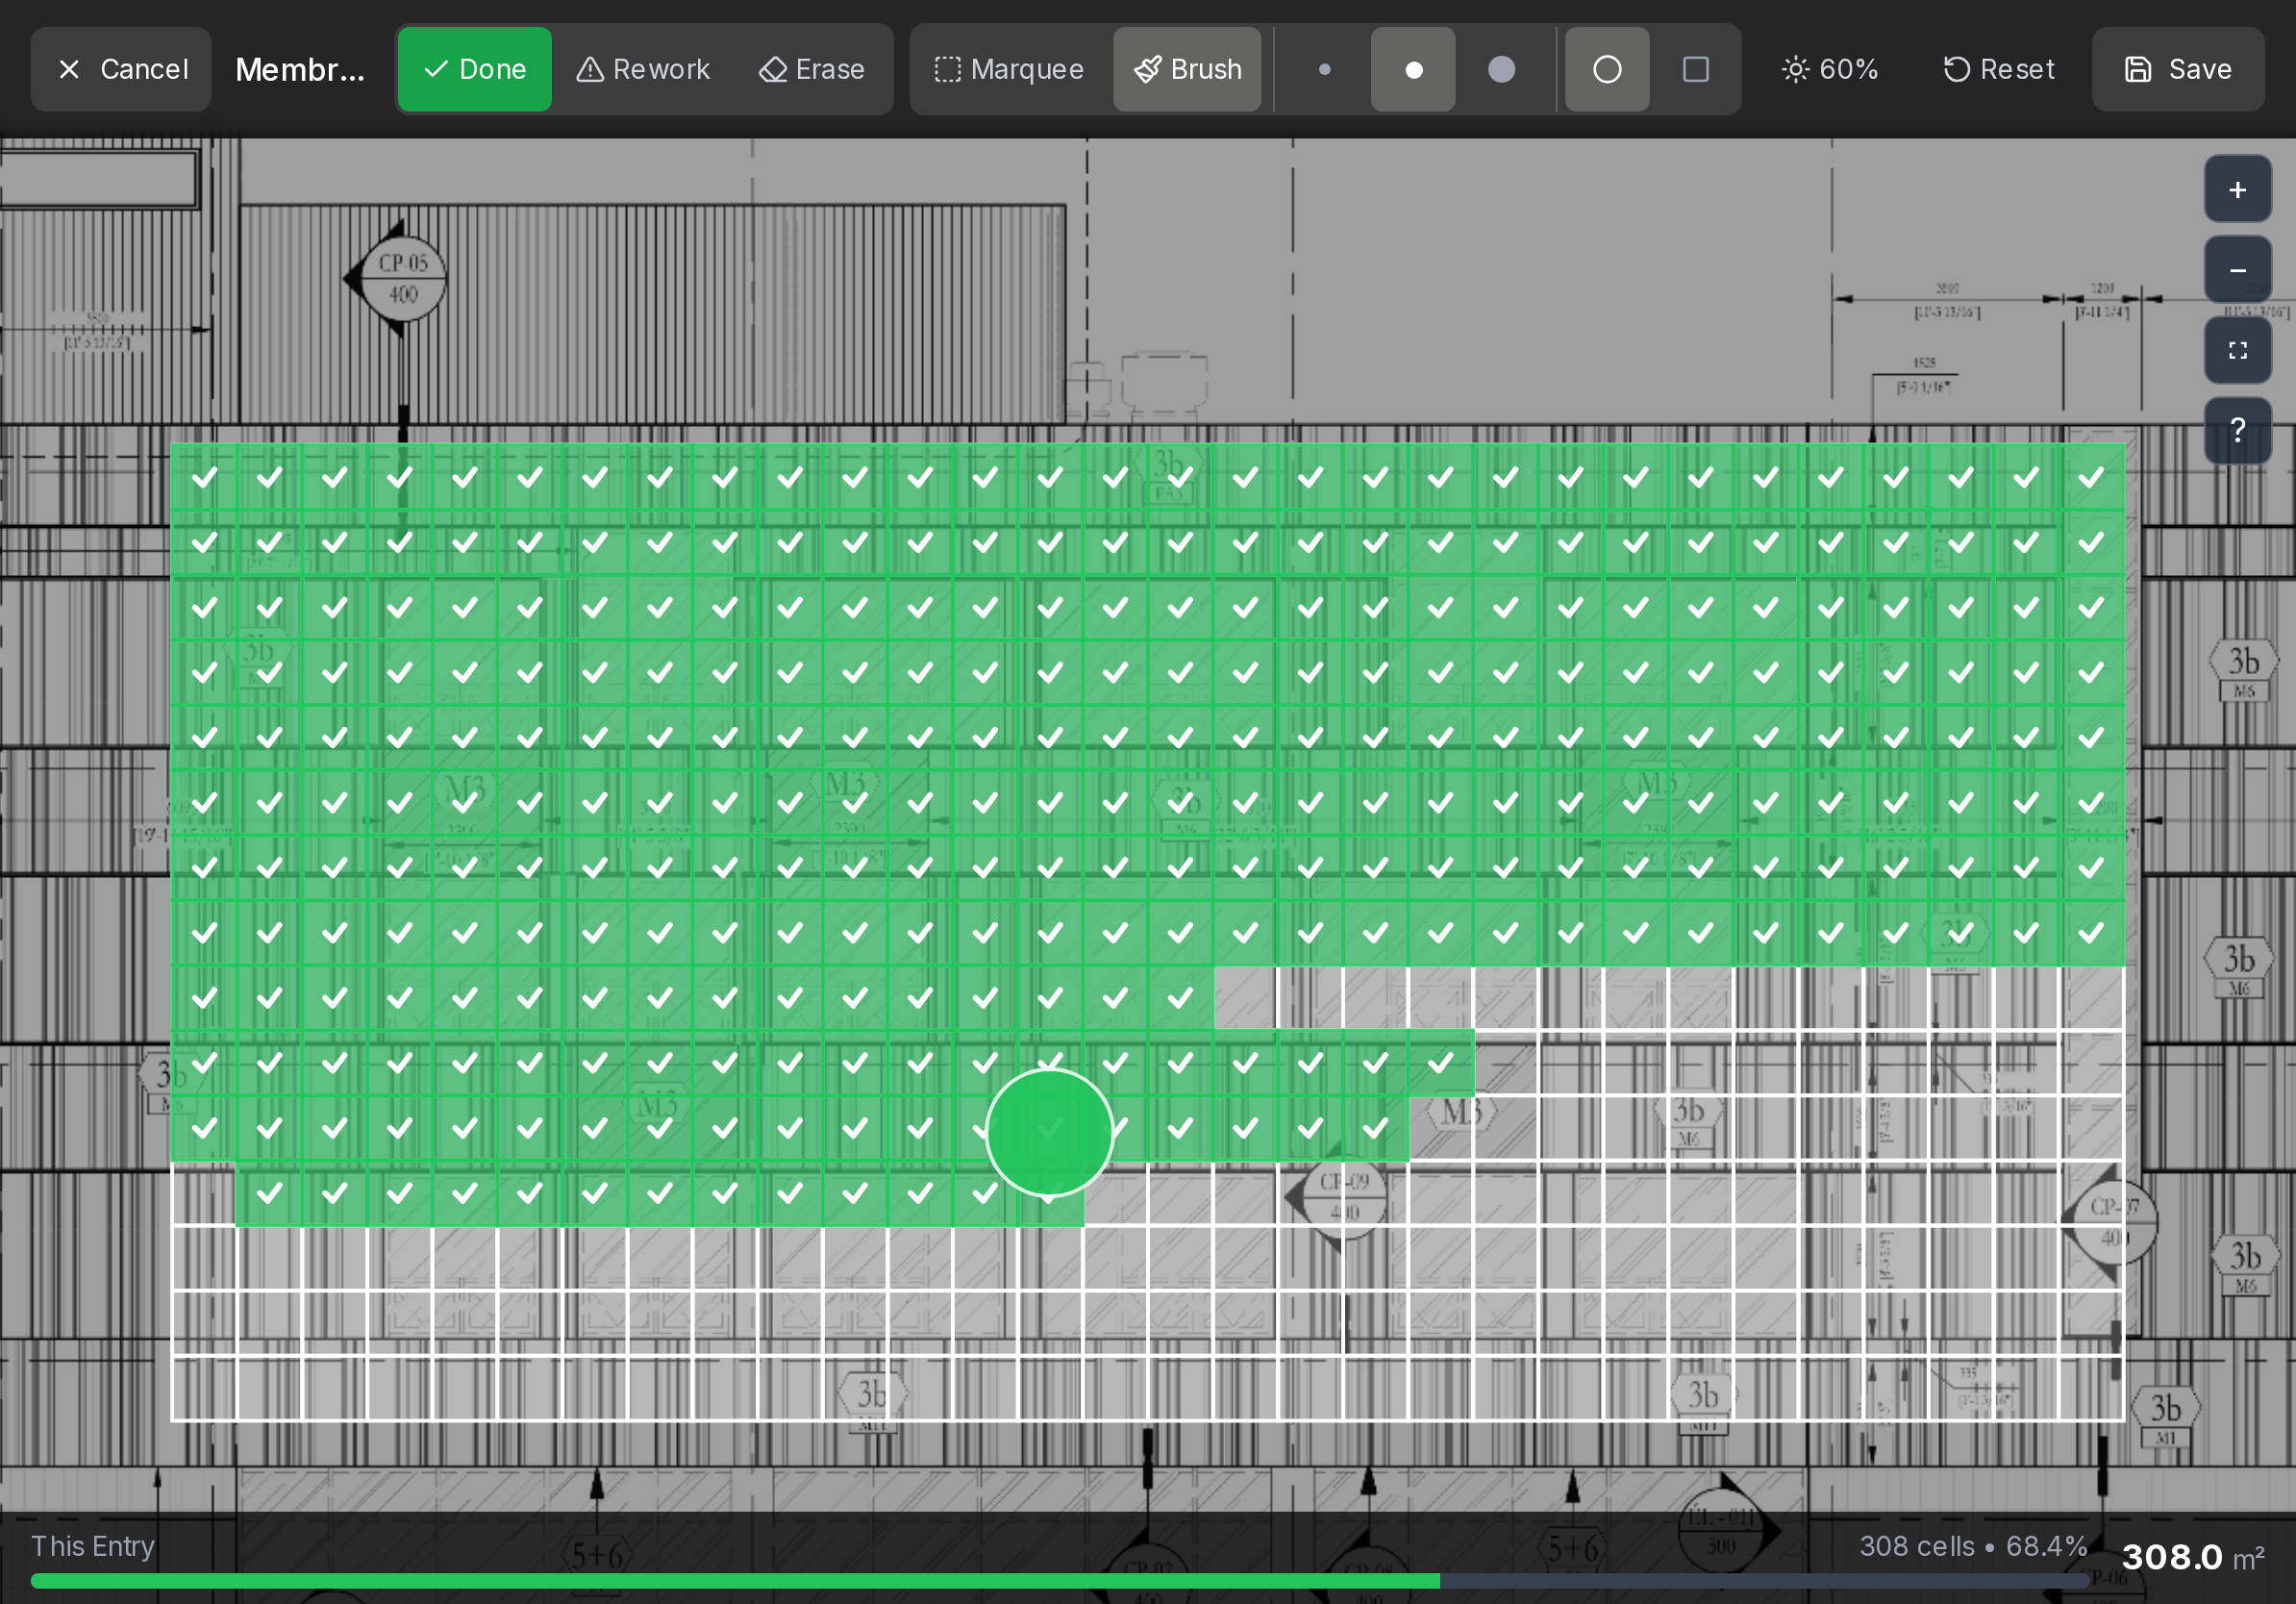Viewport: 2296px width, 1604px height.
Task: Choose the Marquee selection tool
Action: 1009,69
